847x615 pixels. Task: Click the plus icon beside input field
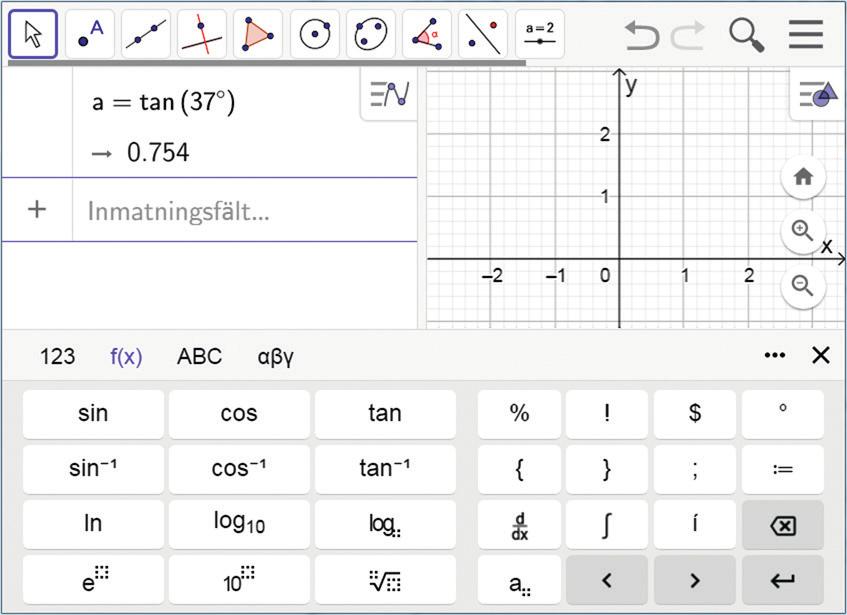point(37,209)
